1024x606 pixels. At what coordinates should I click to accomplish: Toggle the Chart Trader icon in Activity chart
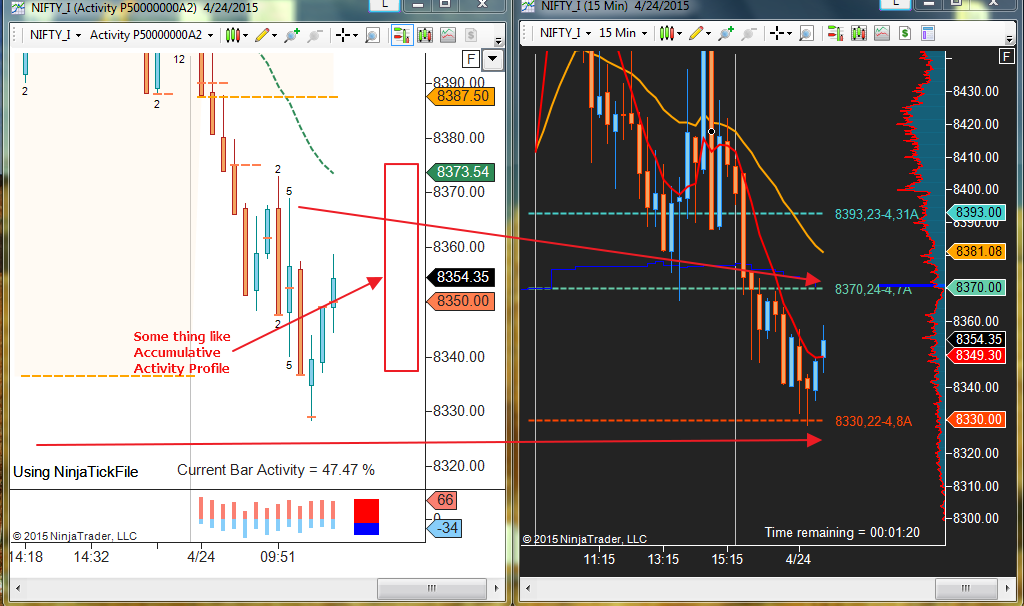coord(402,35)
